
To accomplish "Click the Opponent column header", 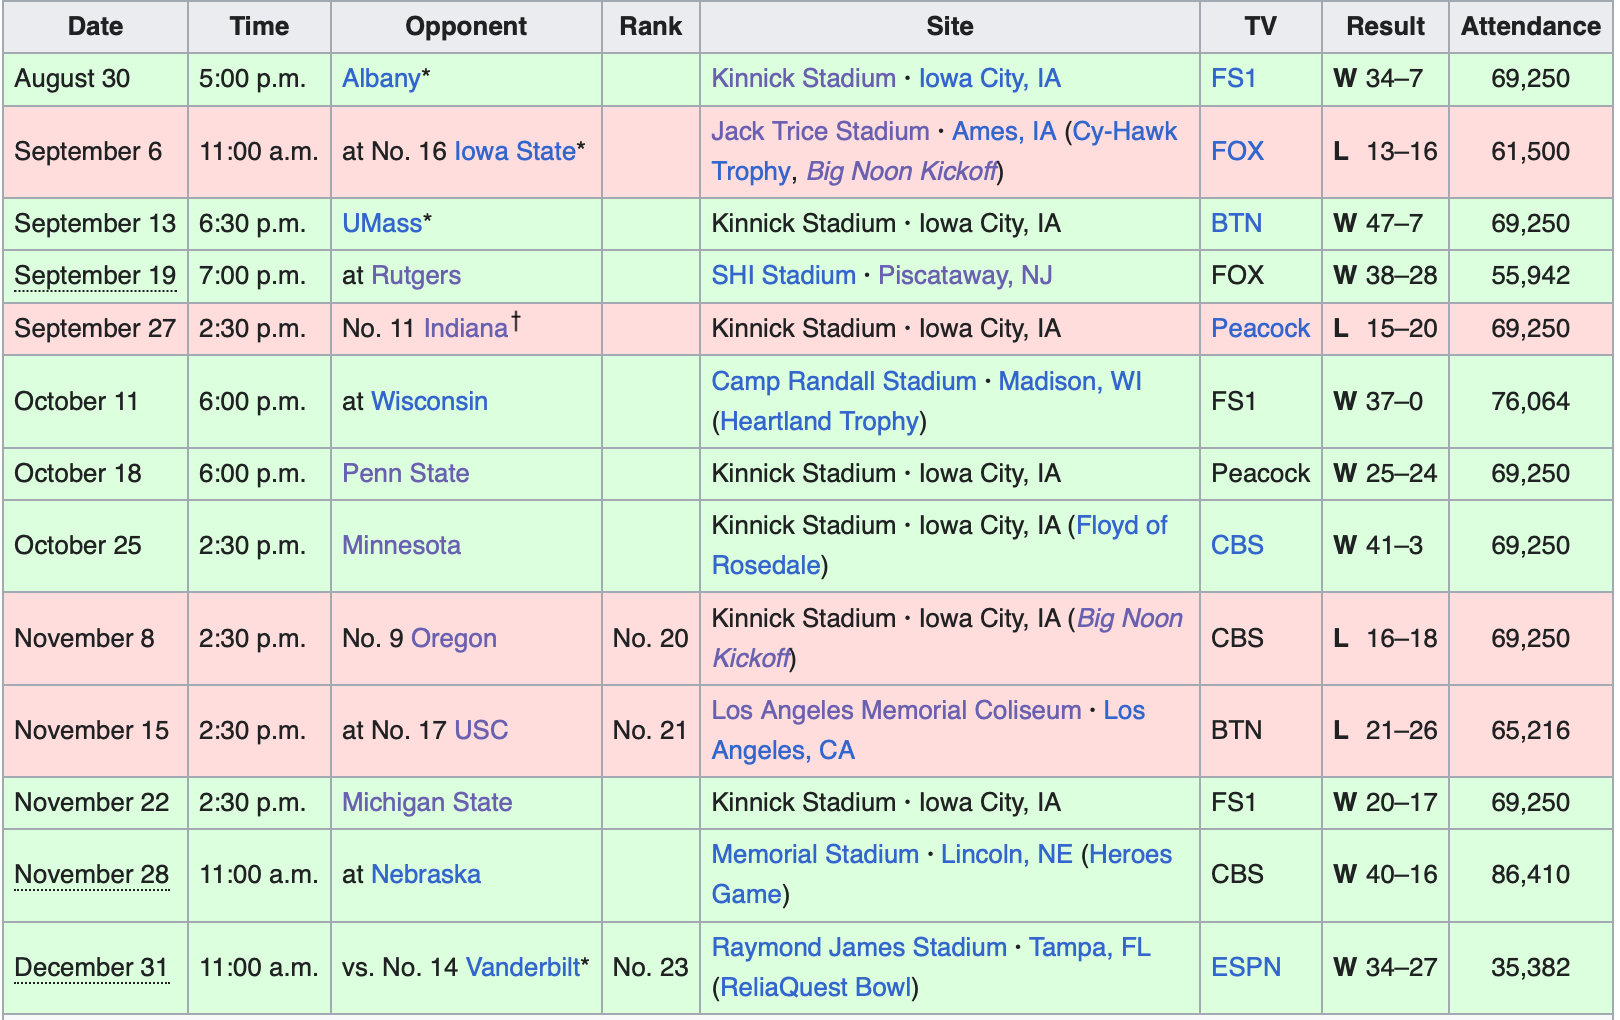I will point(466,27).
